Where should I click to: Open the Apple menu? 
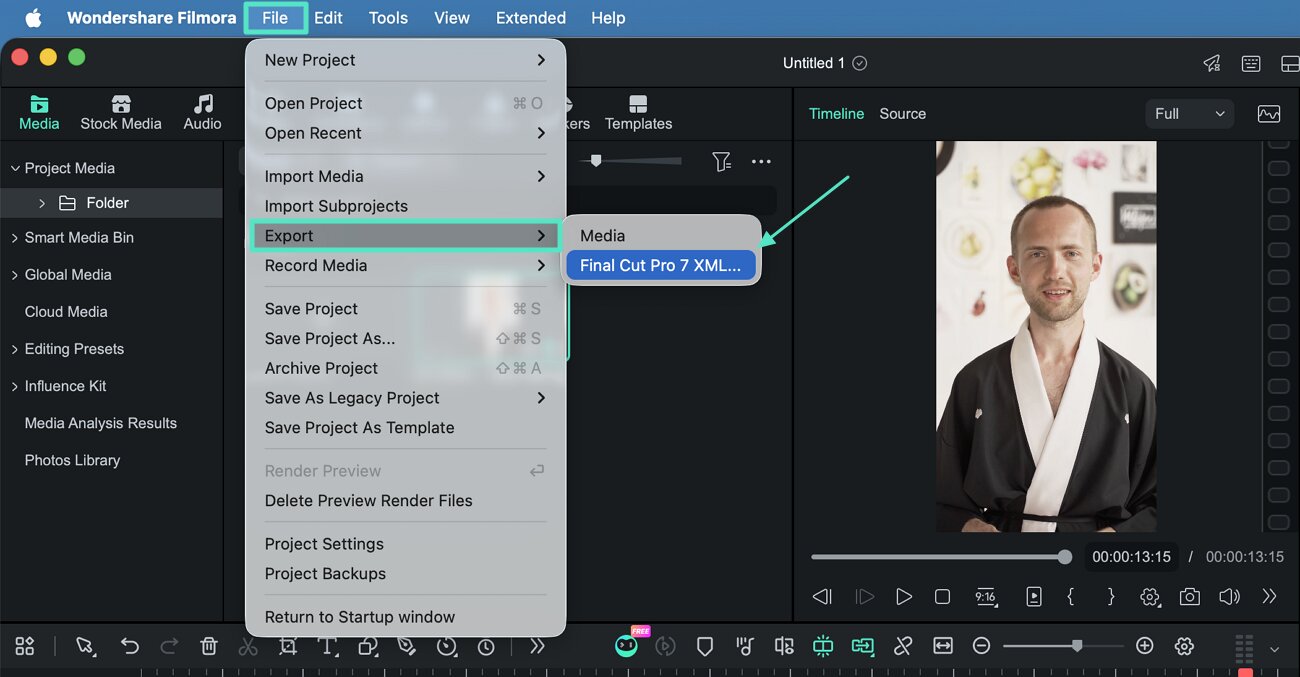[x=33, y=18]
